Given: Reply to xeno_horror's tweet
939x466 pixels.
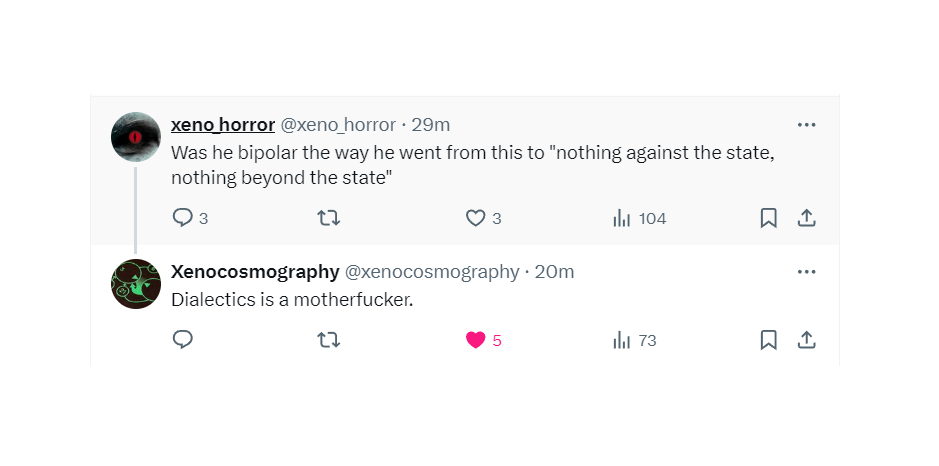Looking at the screenshot, I should 183,218.
